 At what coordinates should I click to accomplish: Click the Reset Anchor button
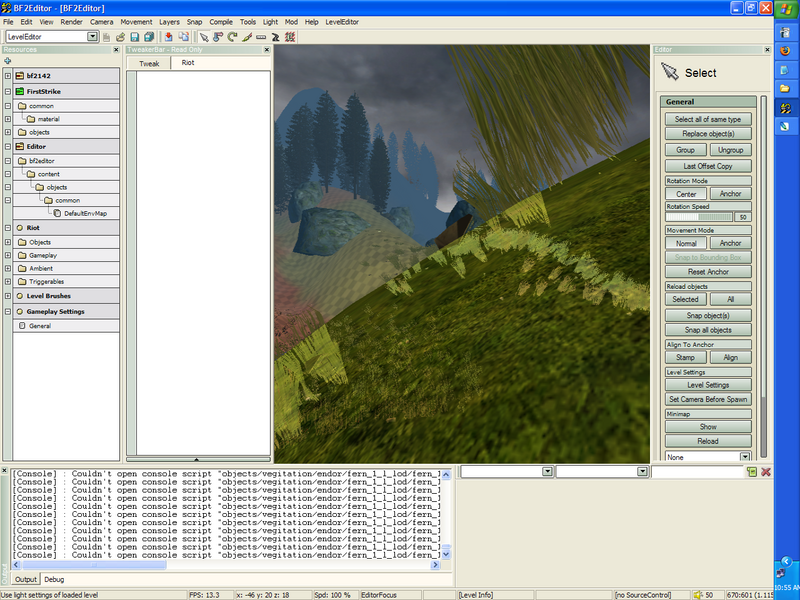708,272
